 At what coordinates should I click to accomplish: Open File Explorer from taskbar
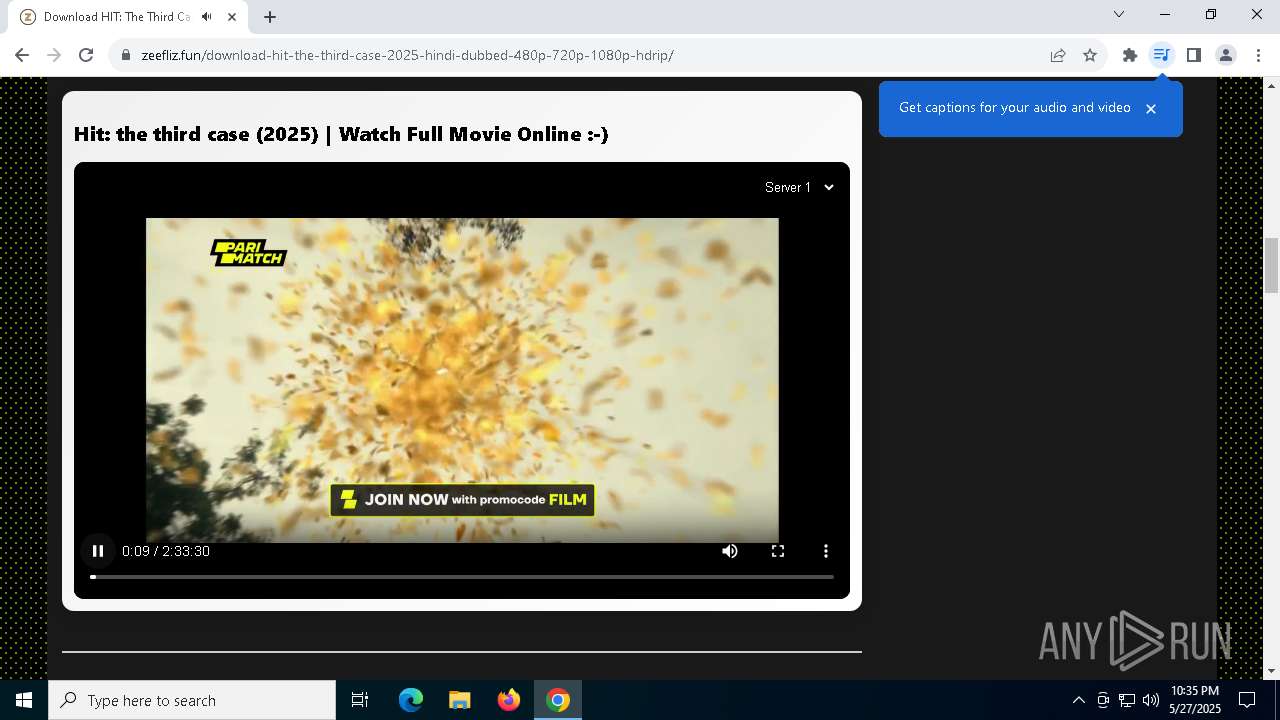click(459, 700)
